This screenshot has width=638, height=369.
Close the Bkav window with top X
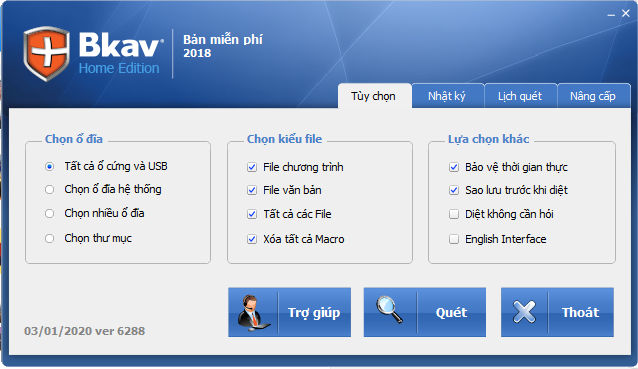tap(626, 13)
